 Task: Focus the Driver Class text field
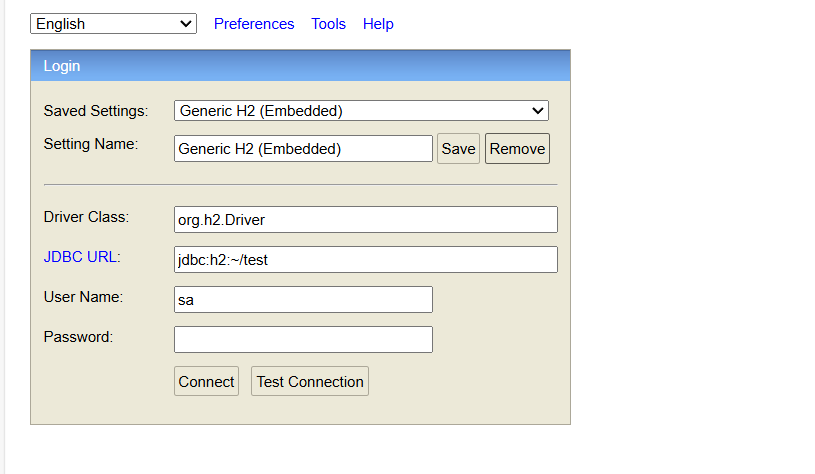tap(365, 220)
